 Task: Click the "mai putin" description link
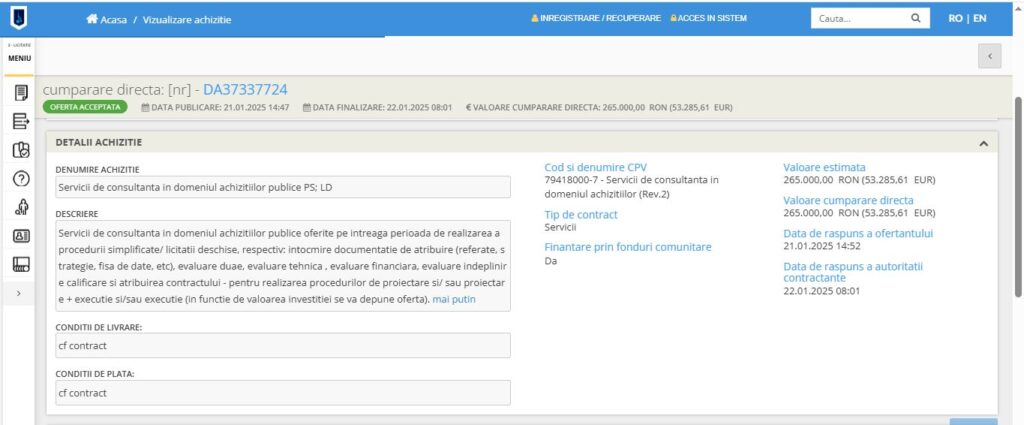[454, 300]
